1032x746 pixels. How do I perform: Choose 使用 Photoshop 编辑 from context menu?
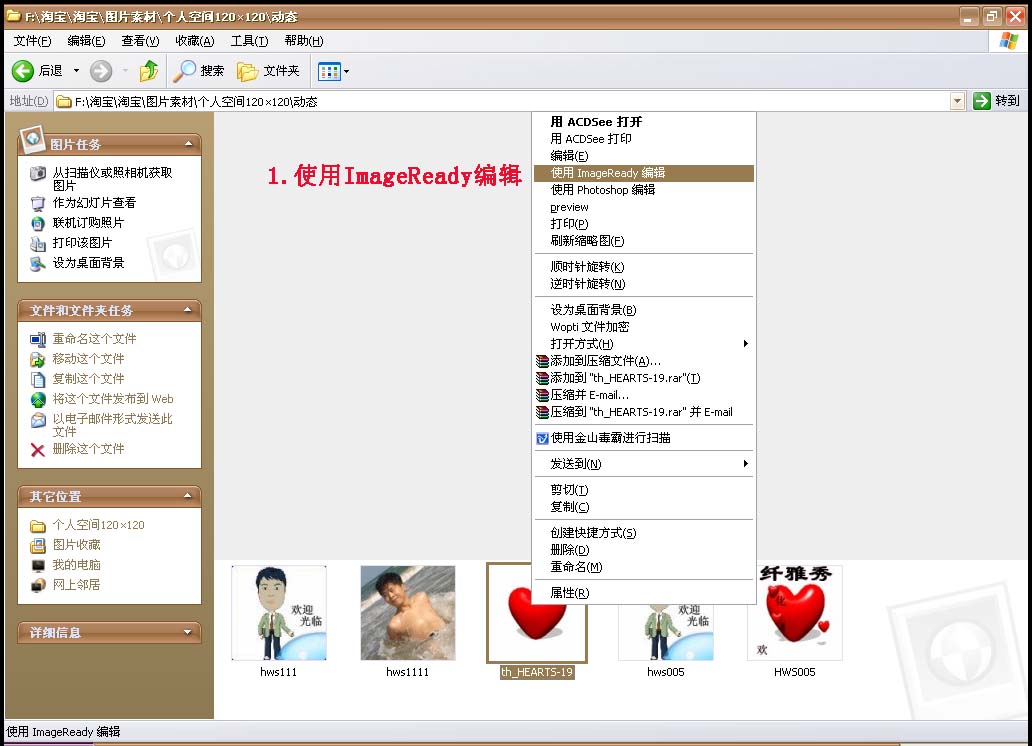(x=643, y=190)
